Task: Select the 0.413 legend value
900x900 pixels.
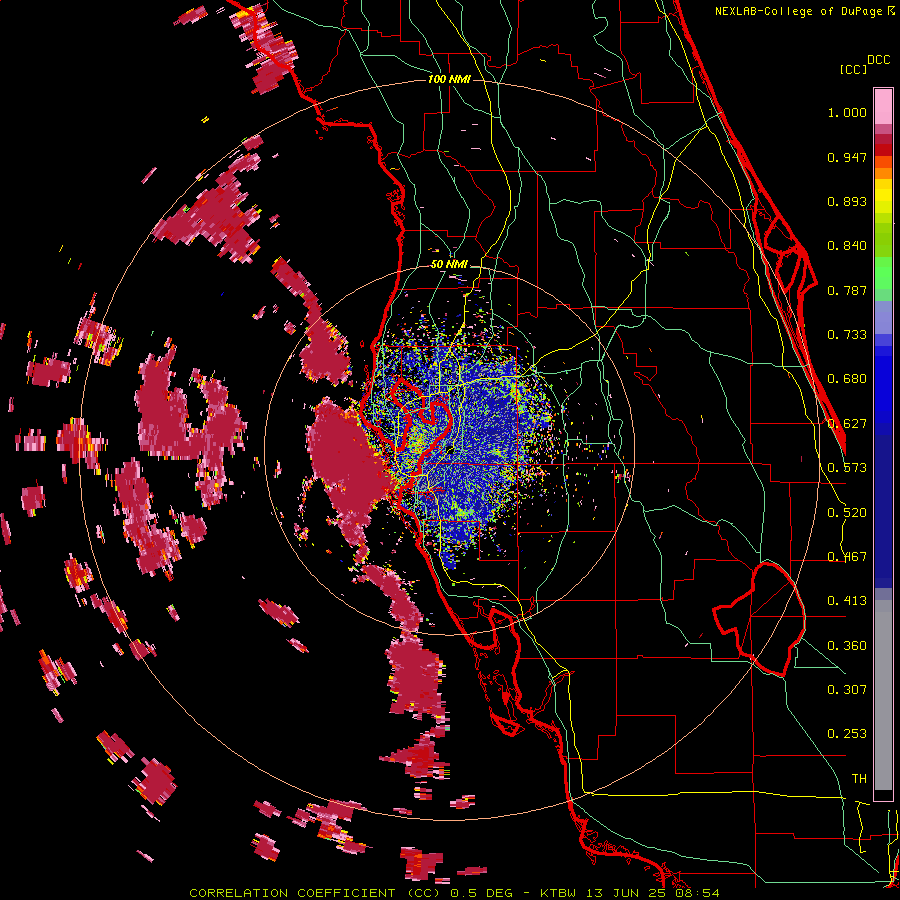Action: 847,601
